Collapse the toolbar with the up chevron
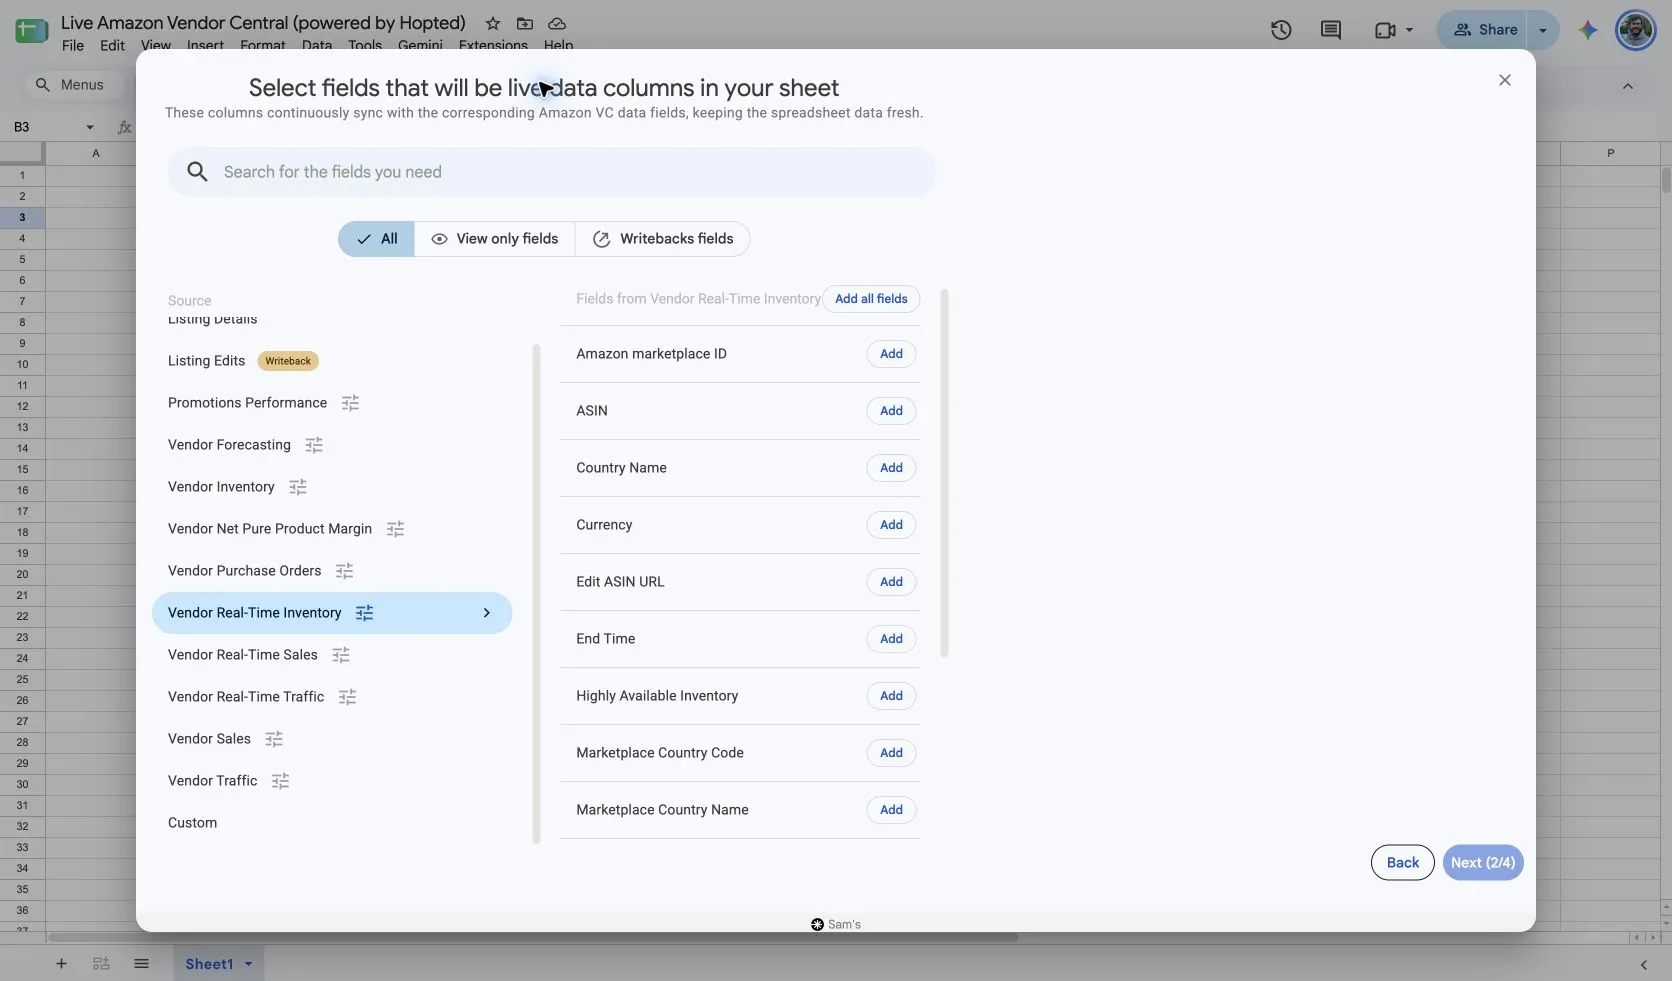The height and width of the screenshot is (981, 1672). click(1628, 86)
